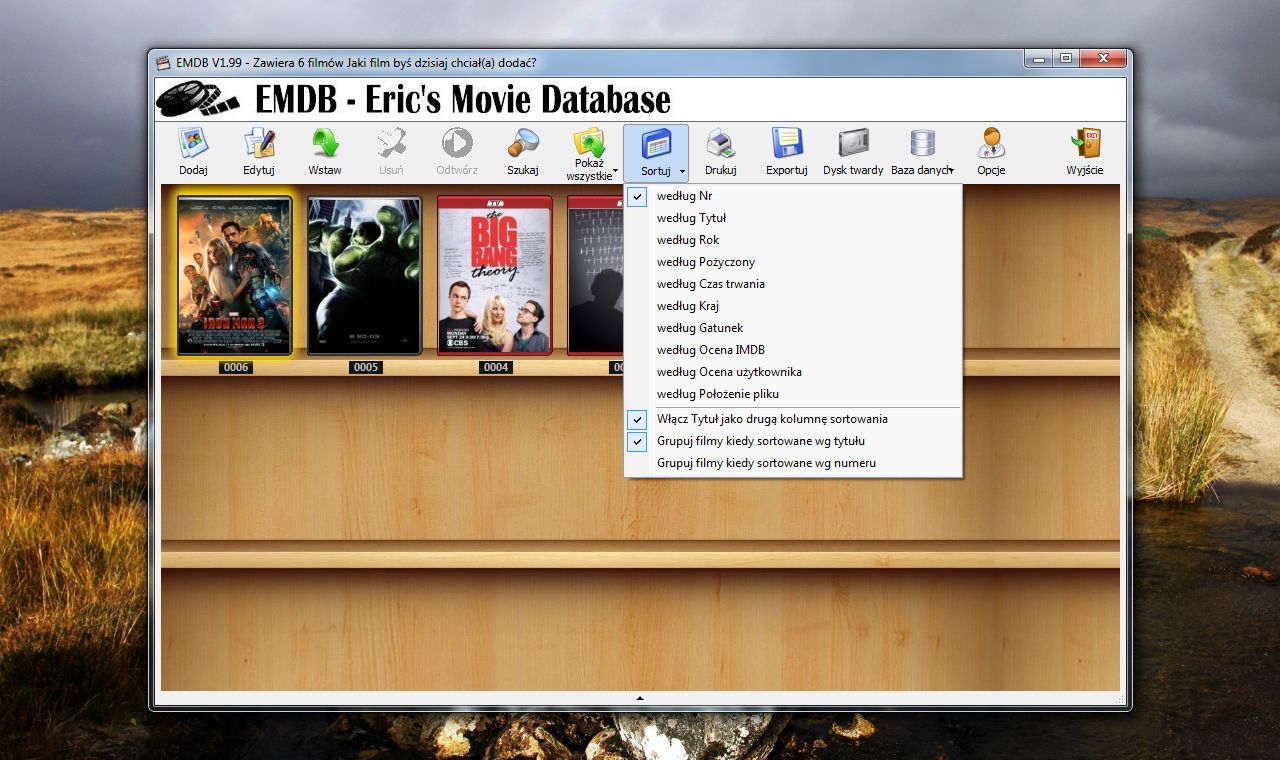The image size is (1280, 760).
Task: Click the bottom panel expand arrow
Action: (640, 697)
